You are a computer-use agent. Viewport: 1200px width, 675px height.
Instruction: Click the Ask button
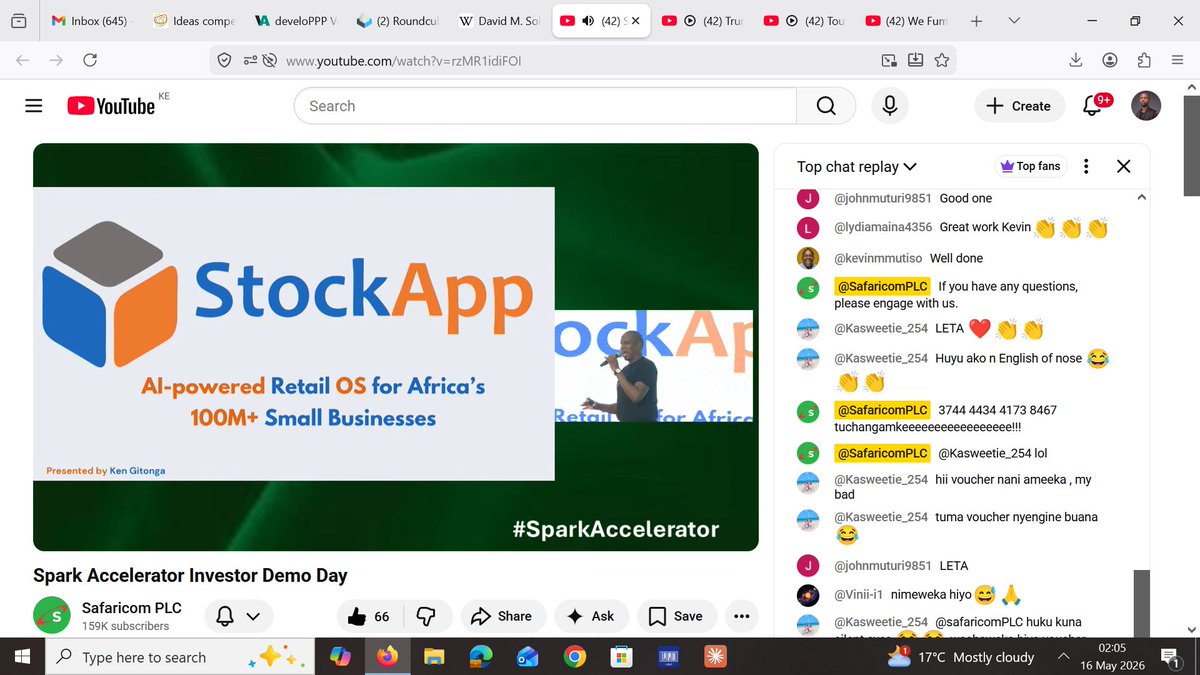(x=591, y=616)
